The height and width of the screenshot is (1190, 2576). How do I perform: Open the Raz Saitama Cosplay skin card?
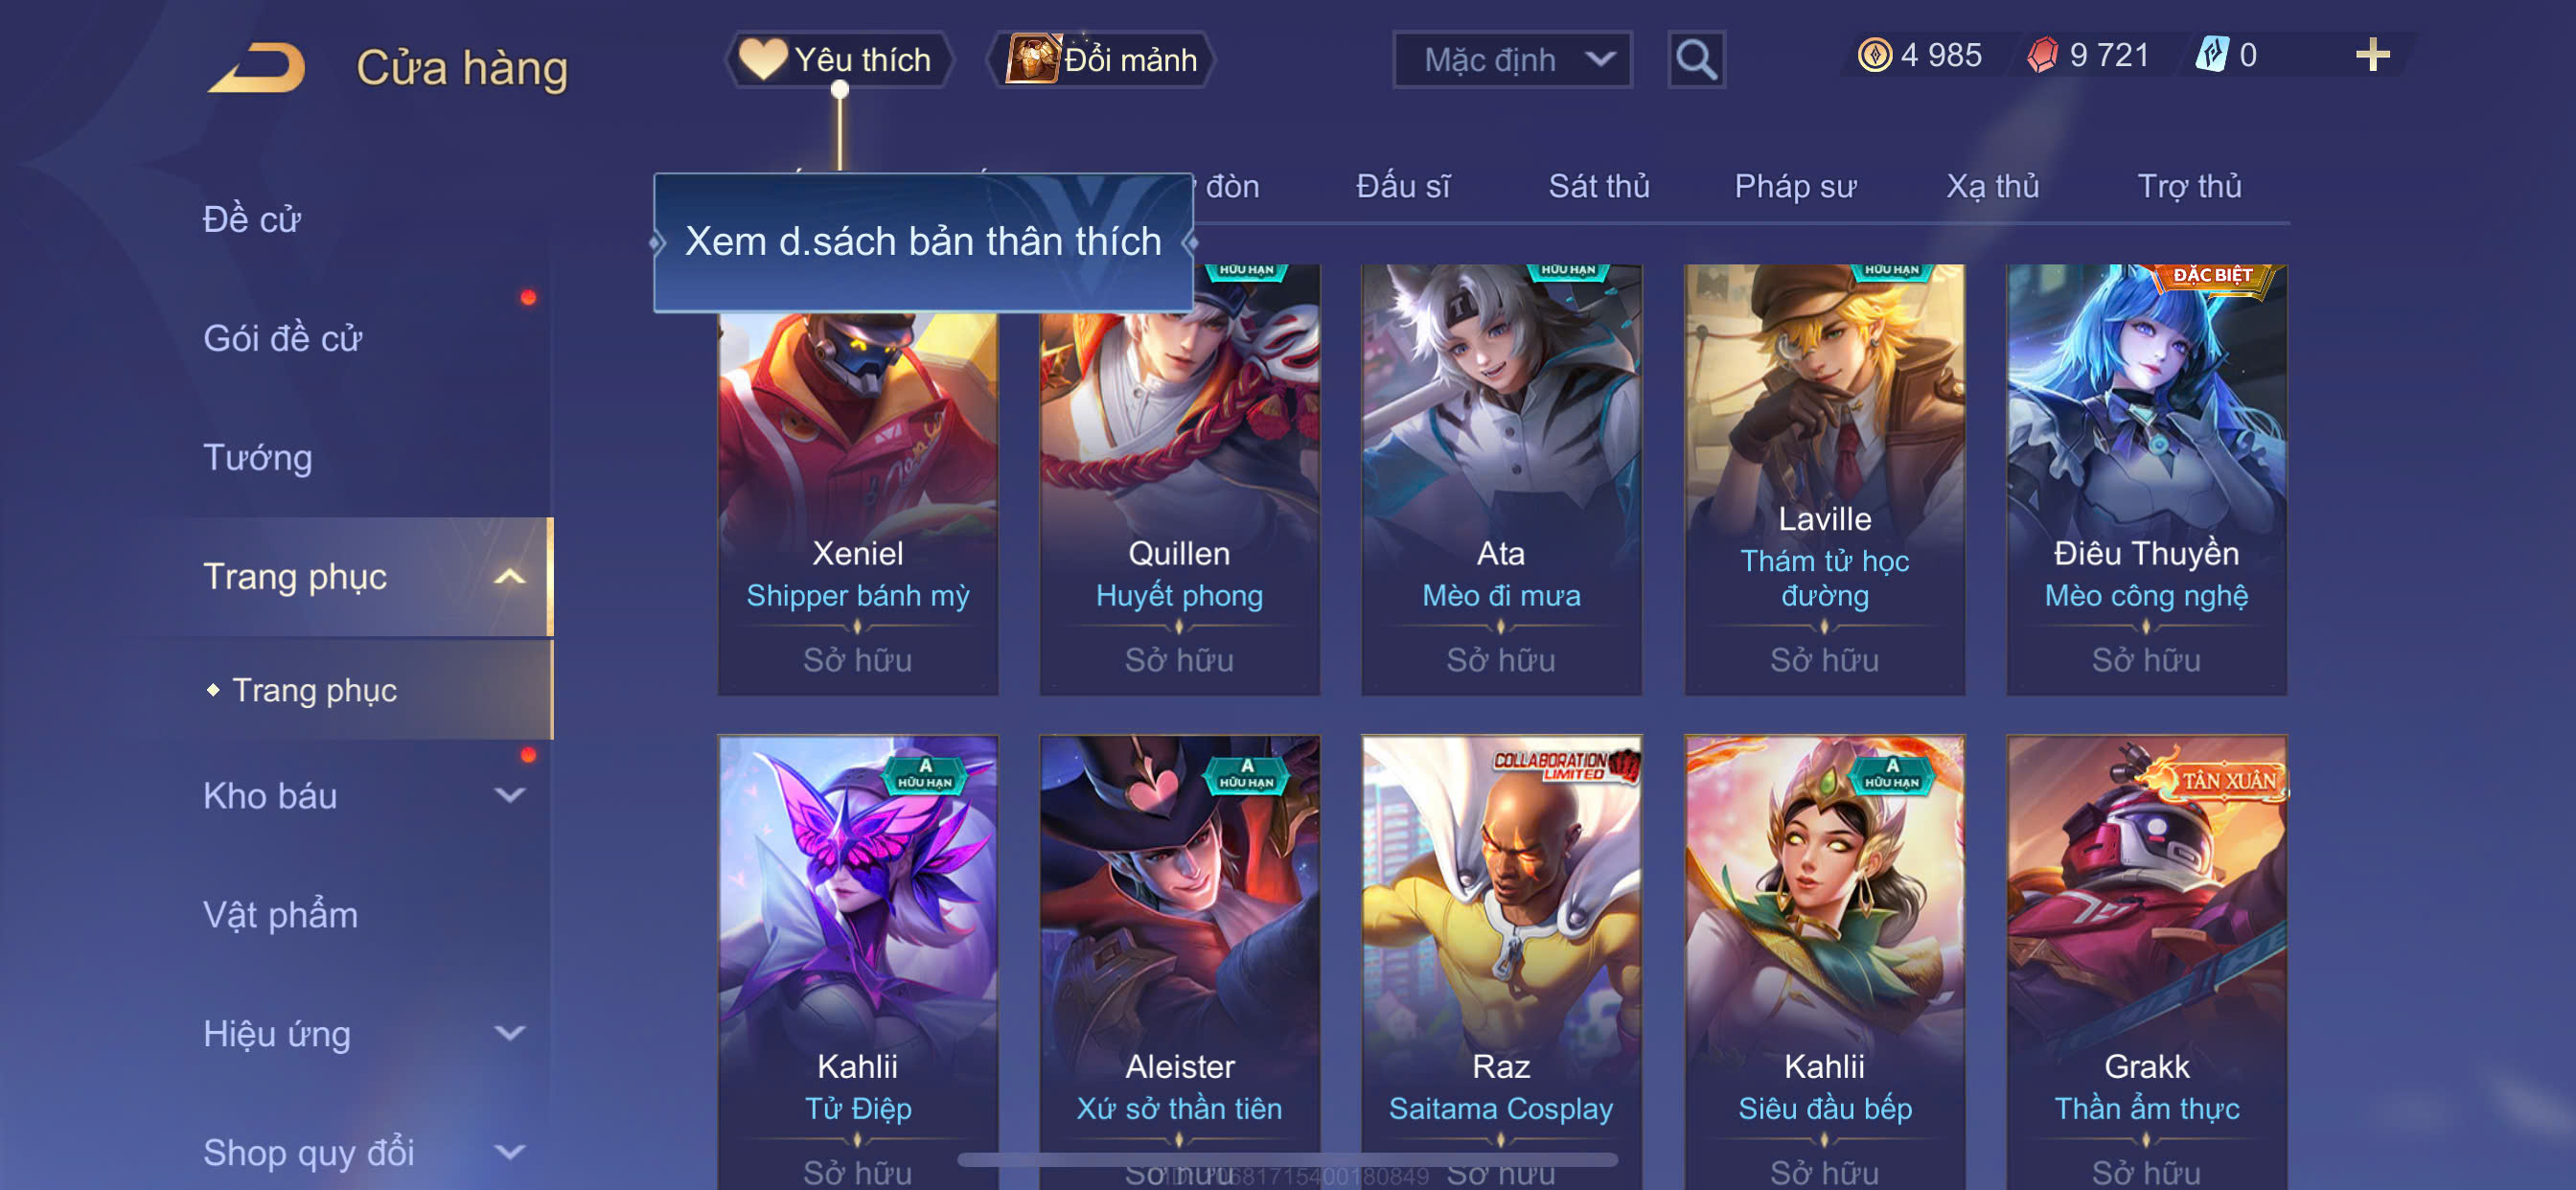point(1500,962)
